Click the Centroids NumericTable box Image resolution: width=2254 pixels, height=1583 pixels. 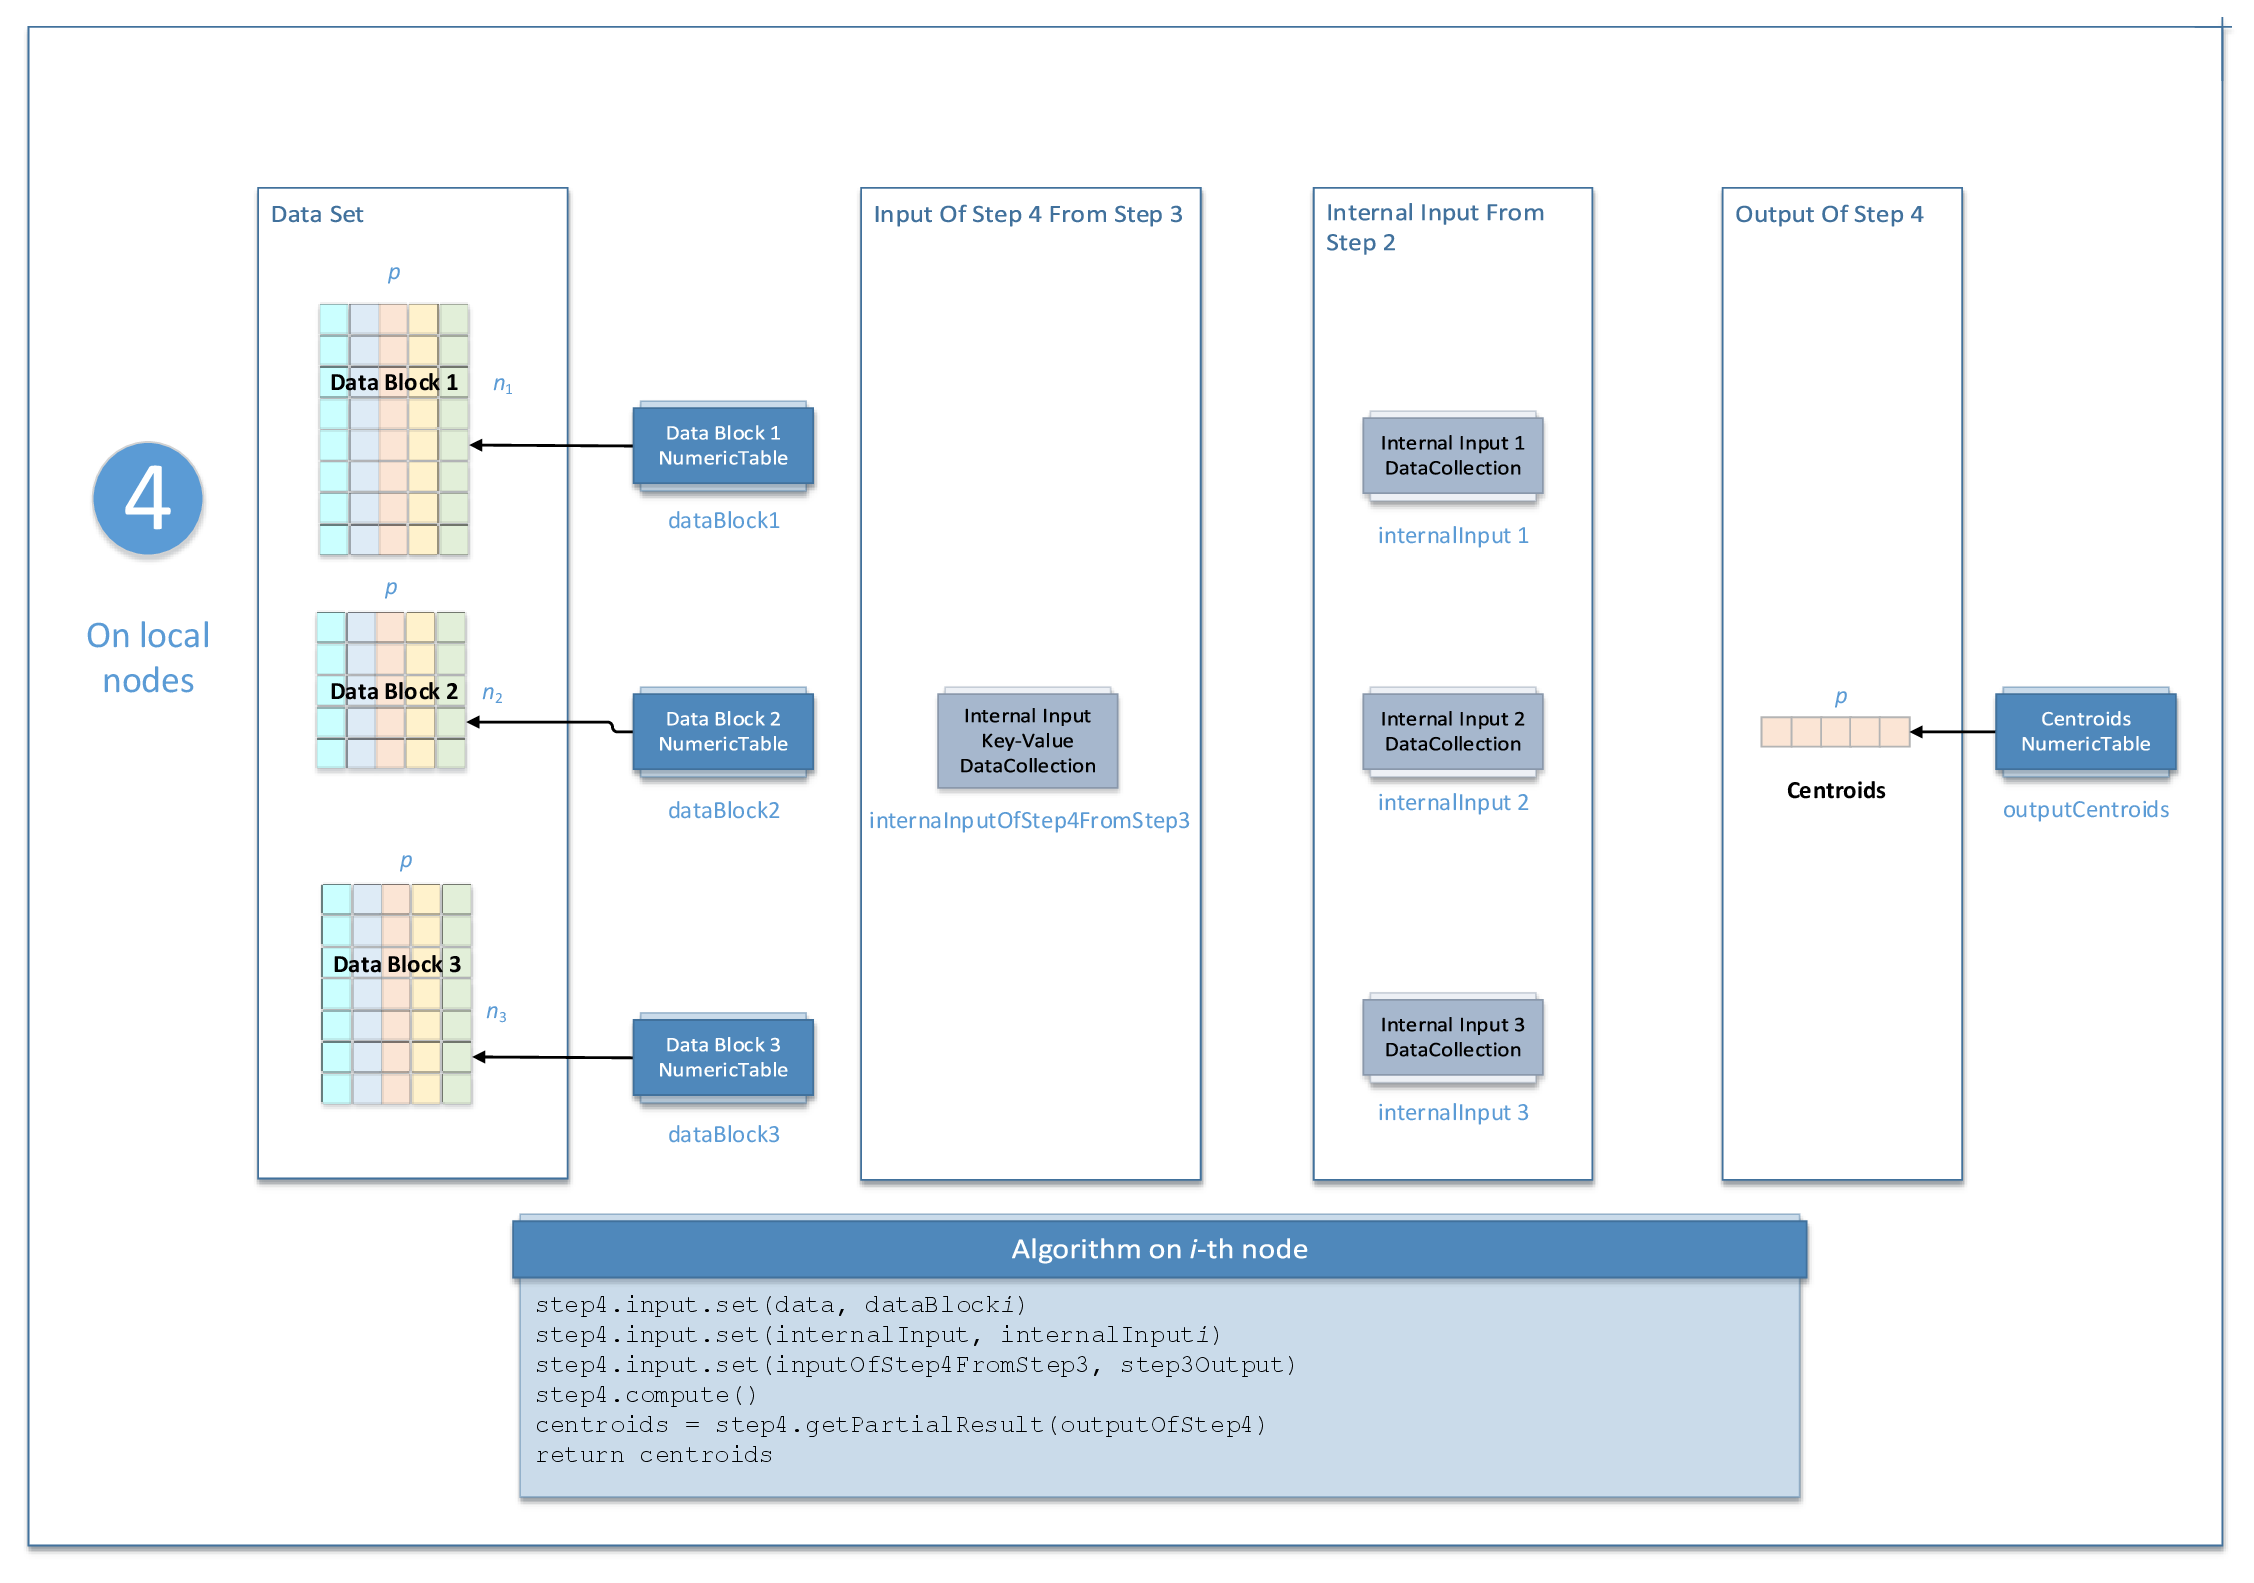(2085, 732)
